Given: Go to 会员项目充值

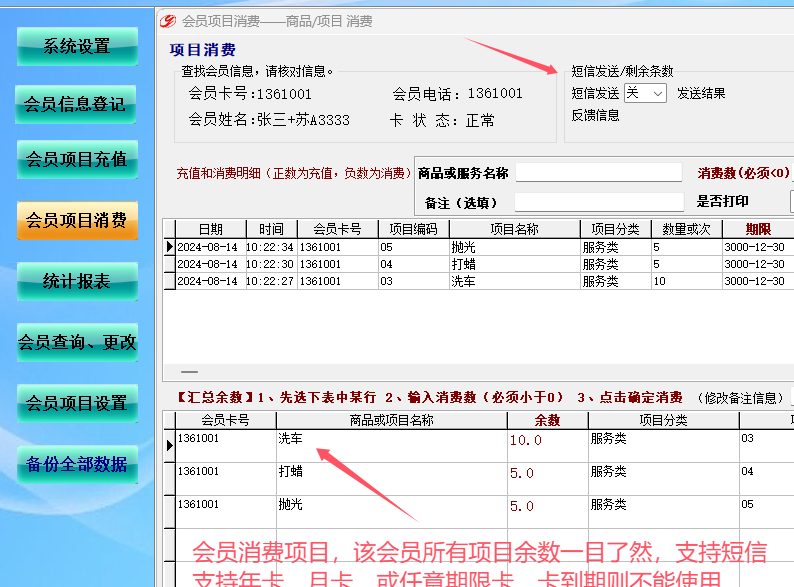Looking at the screenshot, I should pos(77,160).
